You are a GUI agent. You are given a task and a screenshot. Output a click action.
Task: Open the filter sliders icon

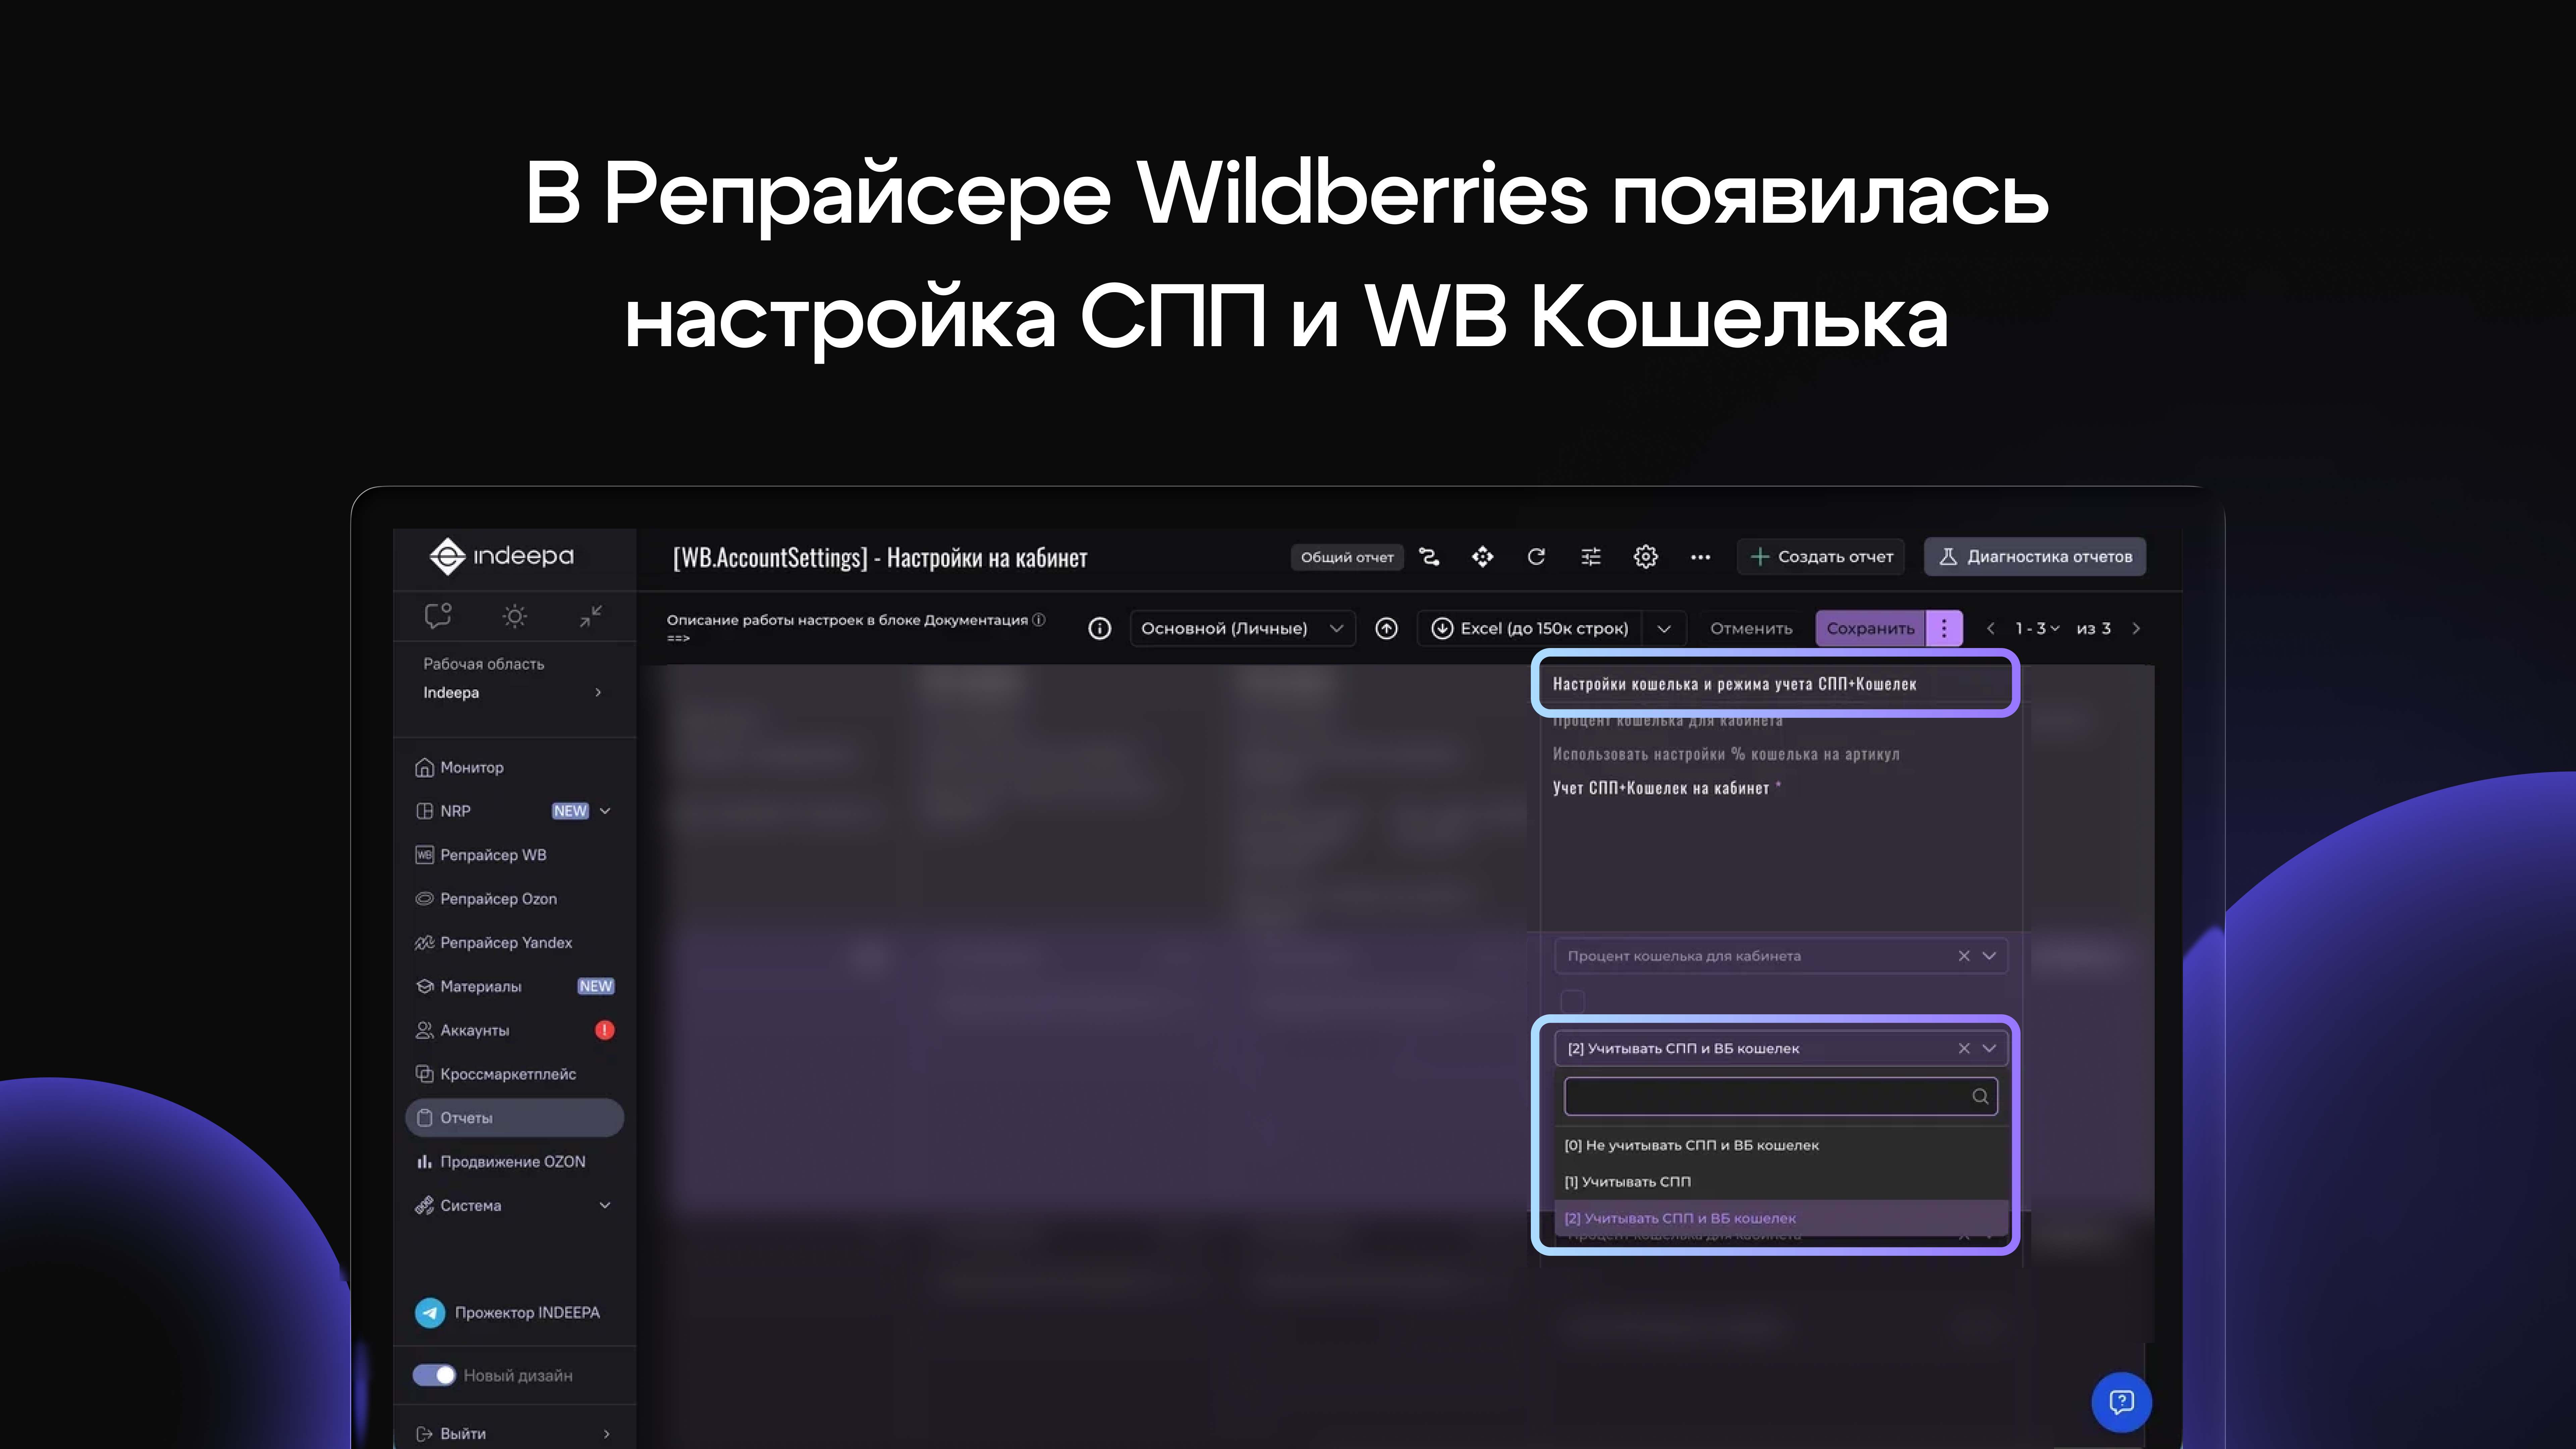coord(1591,557)
